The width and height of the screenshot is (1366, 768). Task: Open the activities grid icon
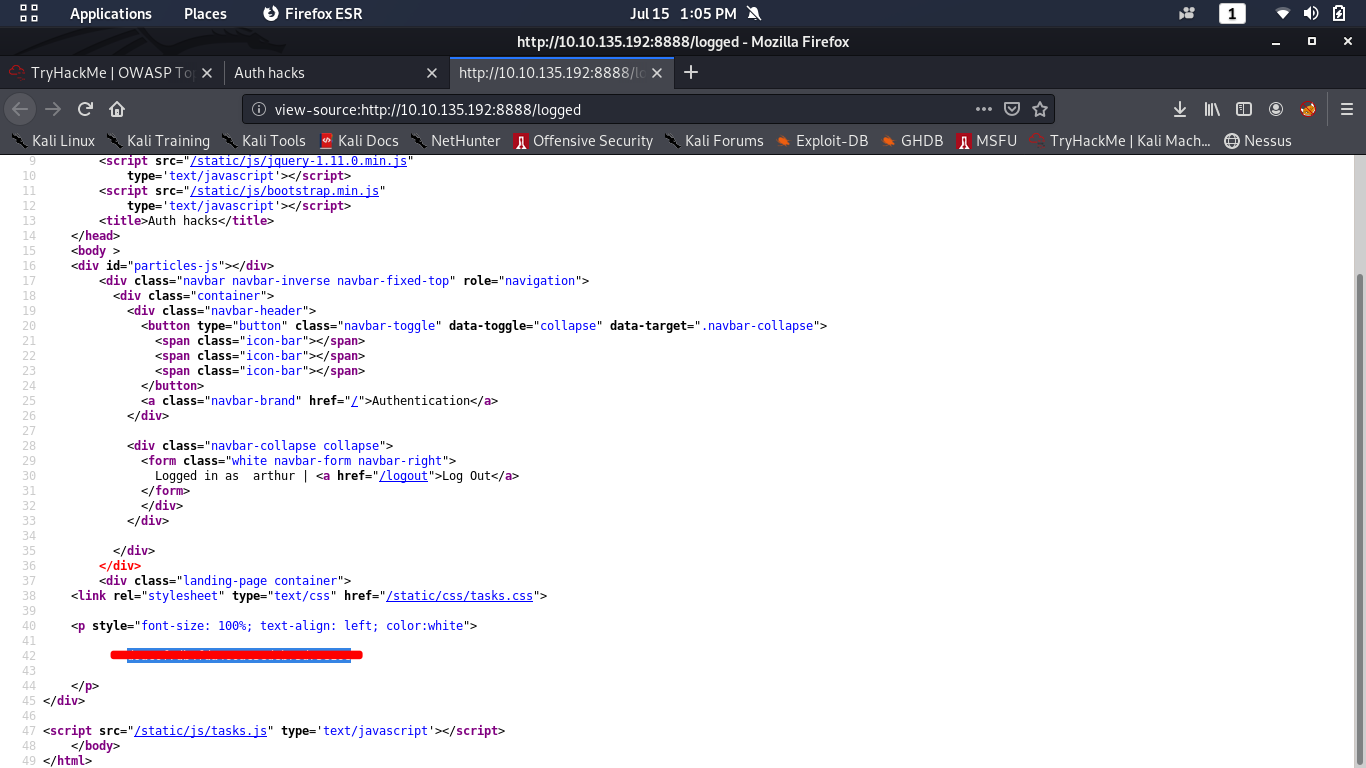coord(29,14)
